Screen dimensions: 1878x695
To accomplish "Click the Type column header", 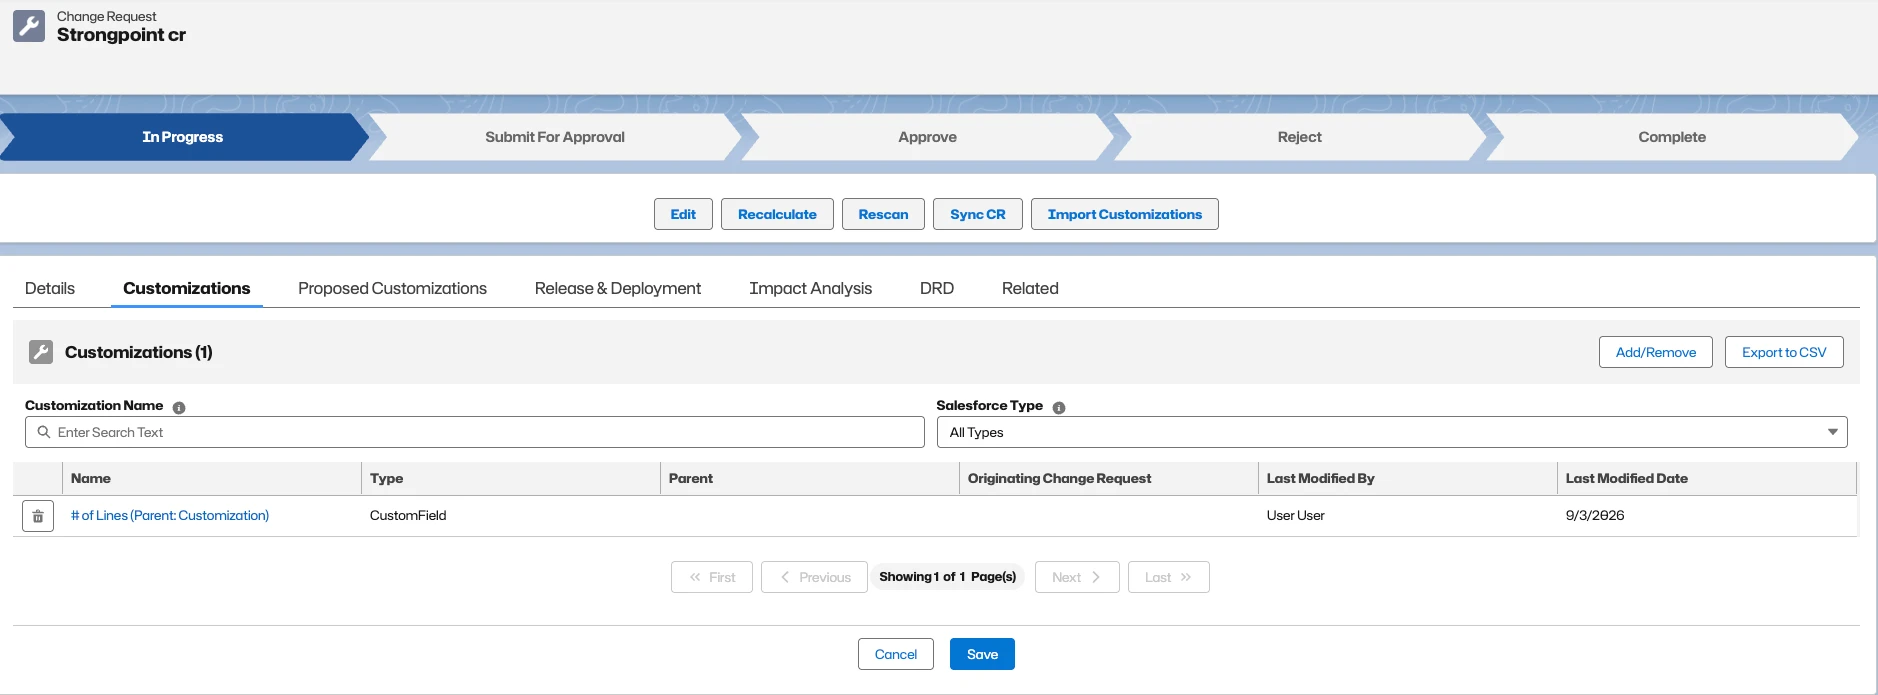I will [x=510, y=479].
